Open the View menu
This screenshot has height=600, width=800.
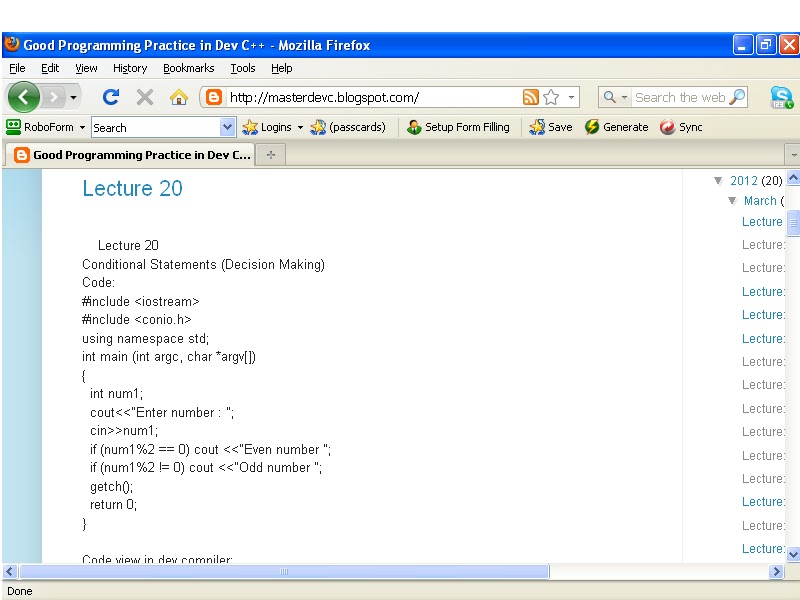86,68
